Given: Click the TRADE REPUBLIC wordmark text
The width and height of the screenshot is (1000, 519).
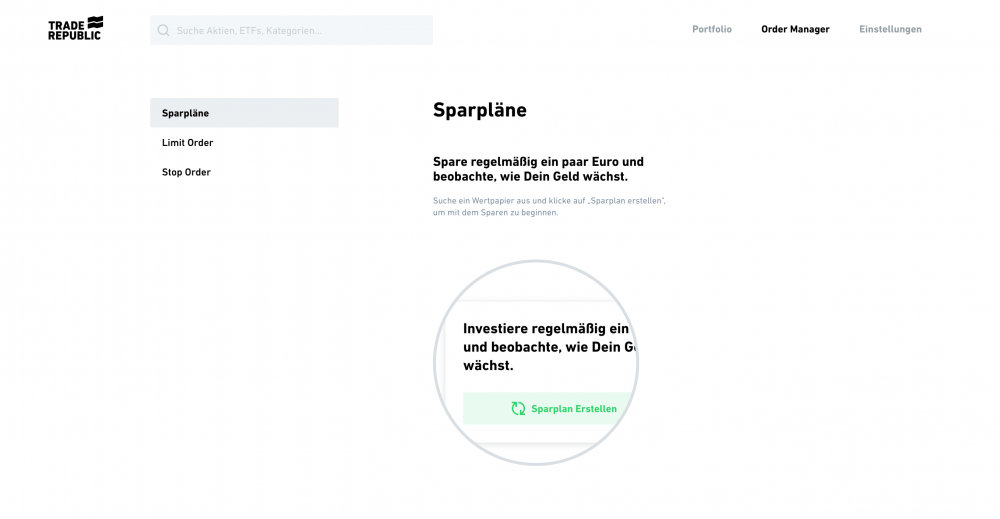Looking at the screenshot, I should click(68, 30).
